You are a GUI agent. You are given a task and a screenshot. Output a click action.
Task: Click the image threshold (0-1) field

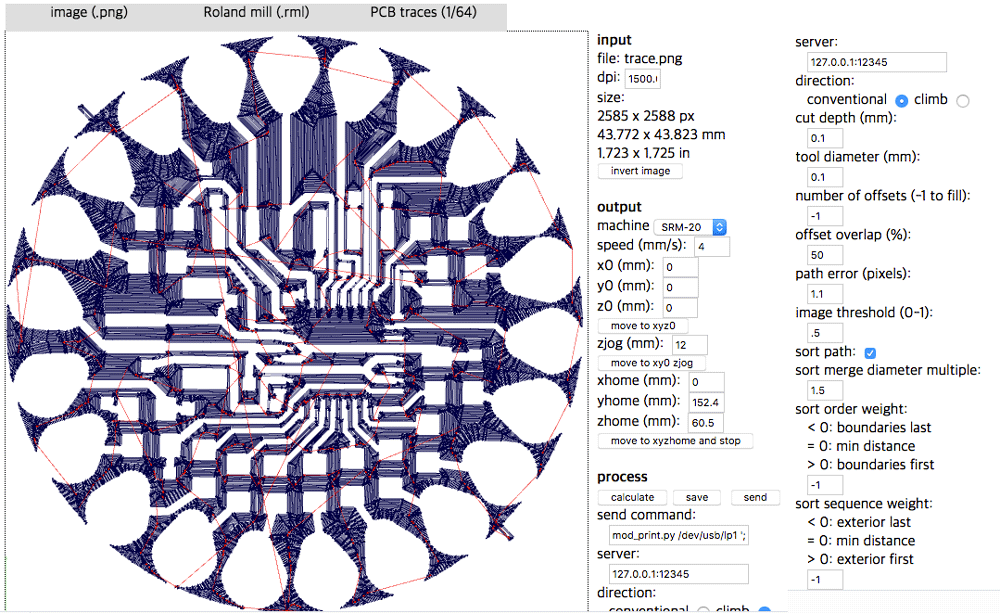click(825, 333)
